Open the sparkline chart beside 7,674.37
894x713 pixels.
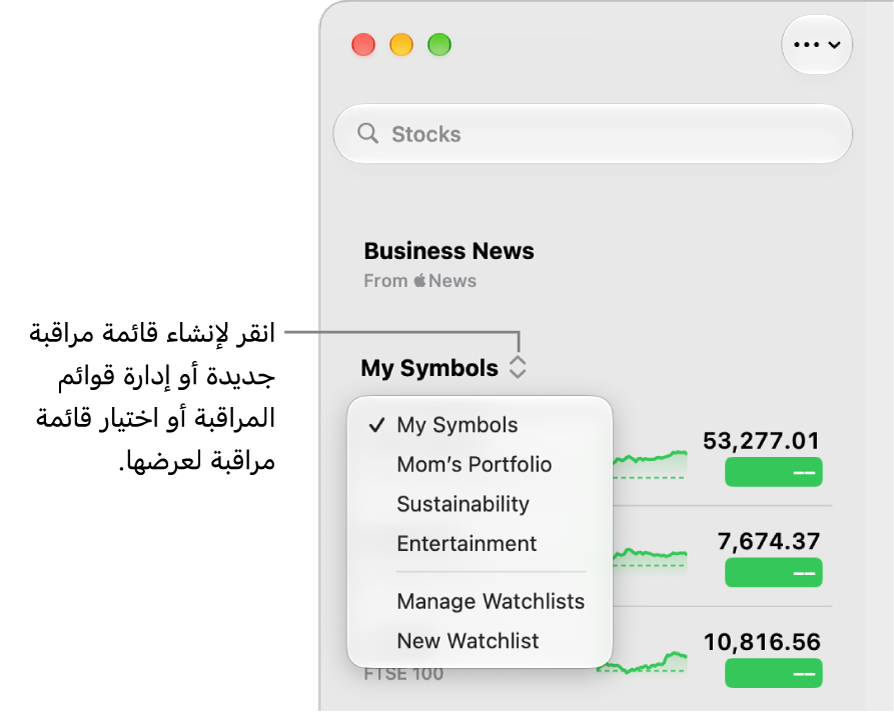click(650, 558)
